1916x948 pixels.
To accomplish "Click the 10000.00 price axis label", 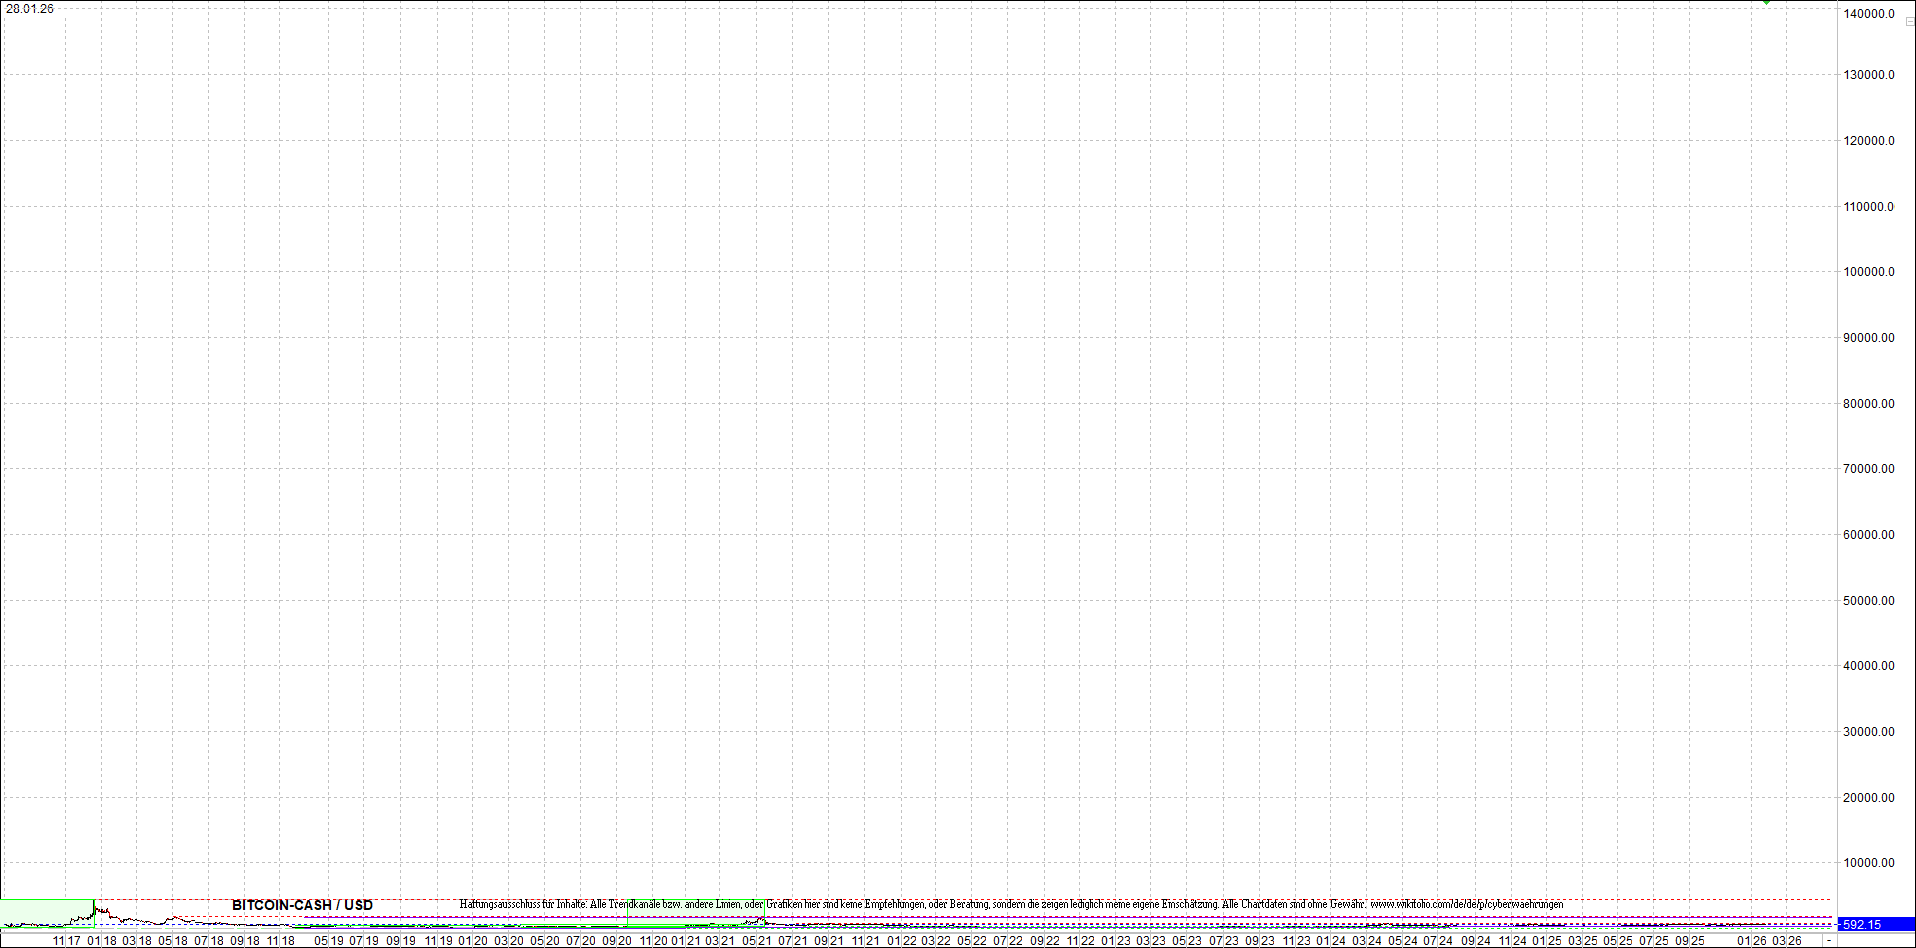I will coord(1868,863).
